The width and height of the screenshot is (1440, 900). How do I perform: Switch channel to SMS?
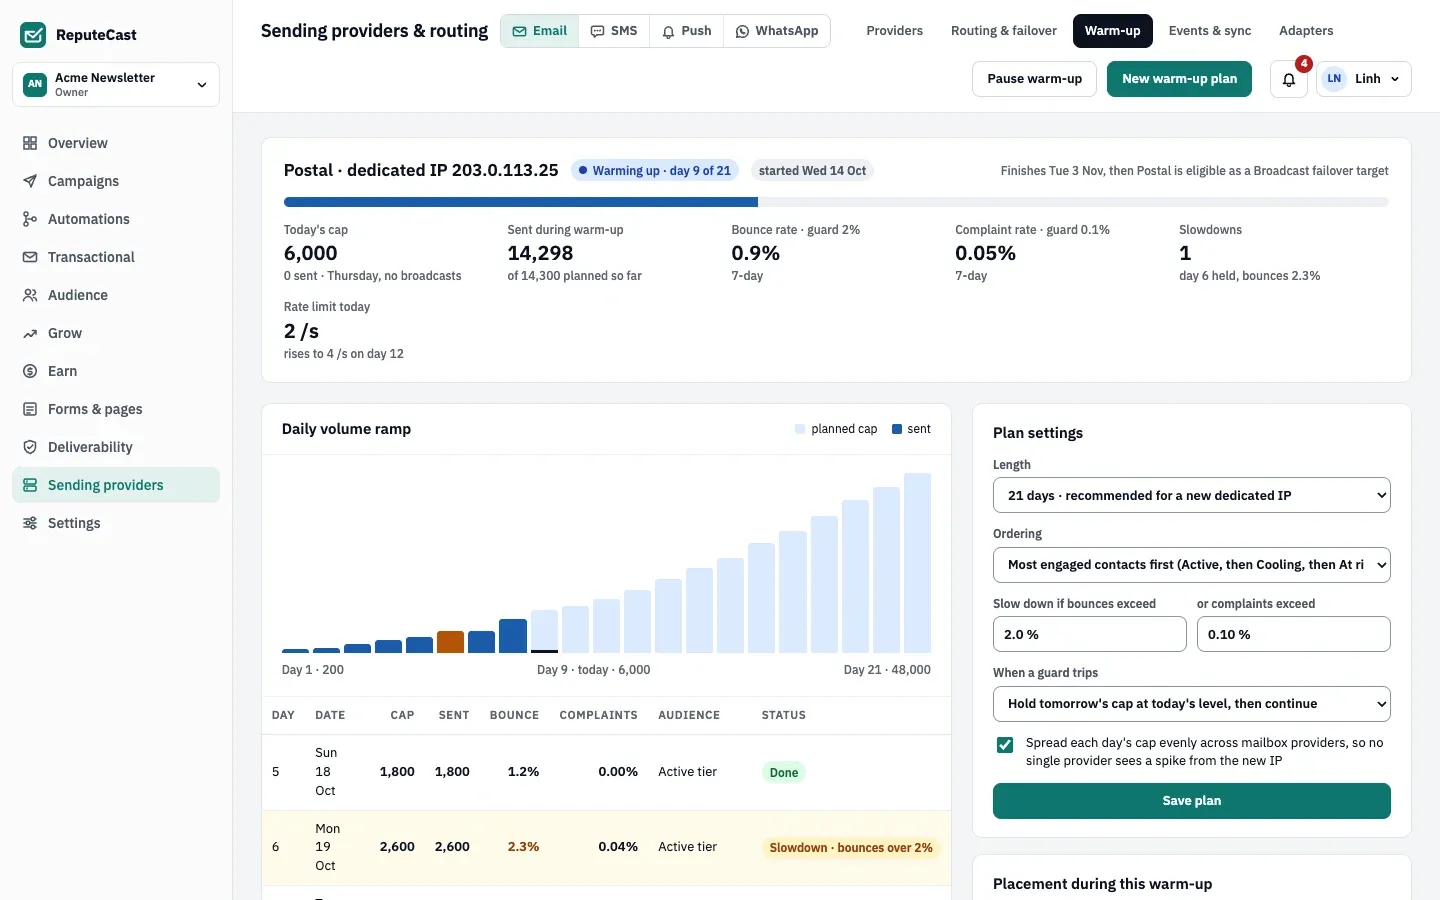(614, 31)
